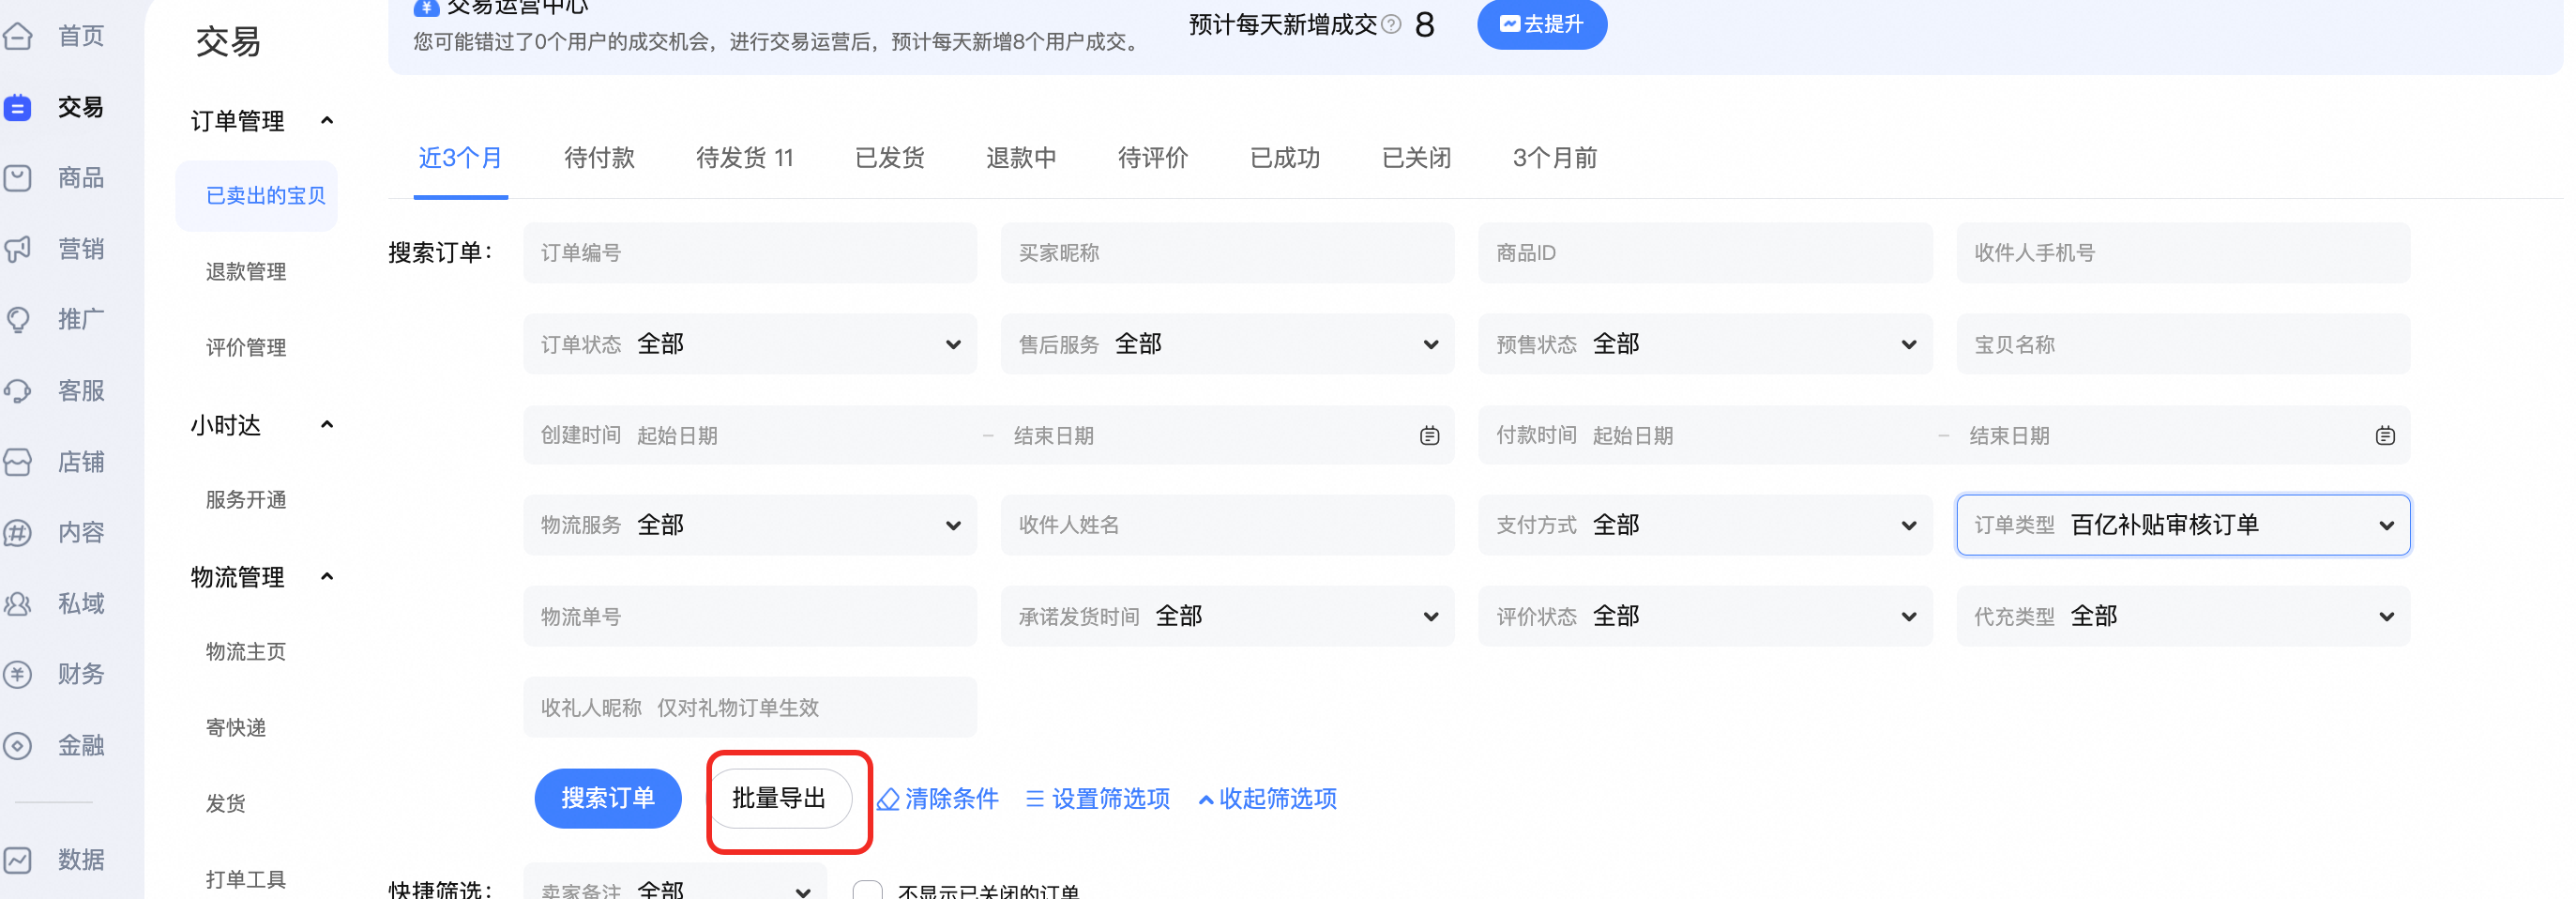Focus the 收礼人昵称 input field
Image resolution: width=2576 pixels, height=899 pixels.
click(750, 707)
